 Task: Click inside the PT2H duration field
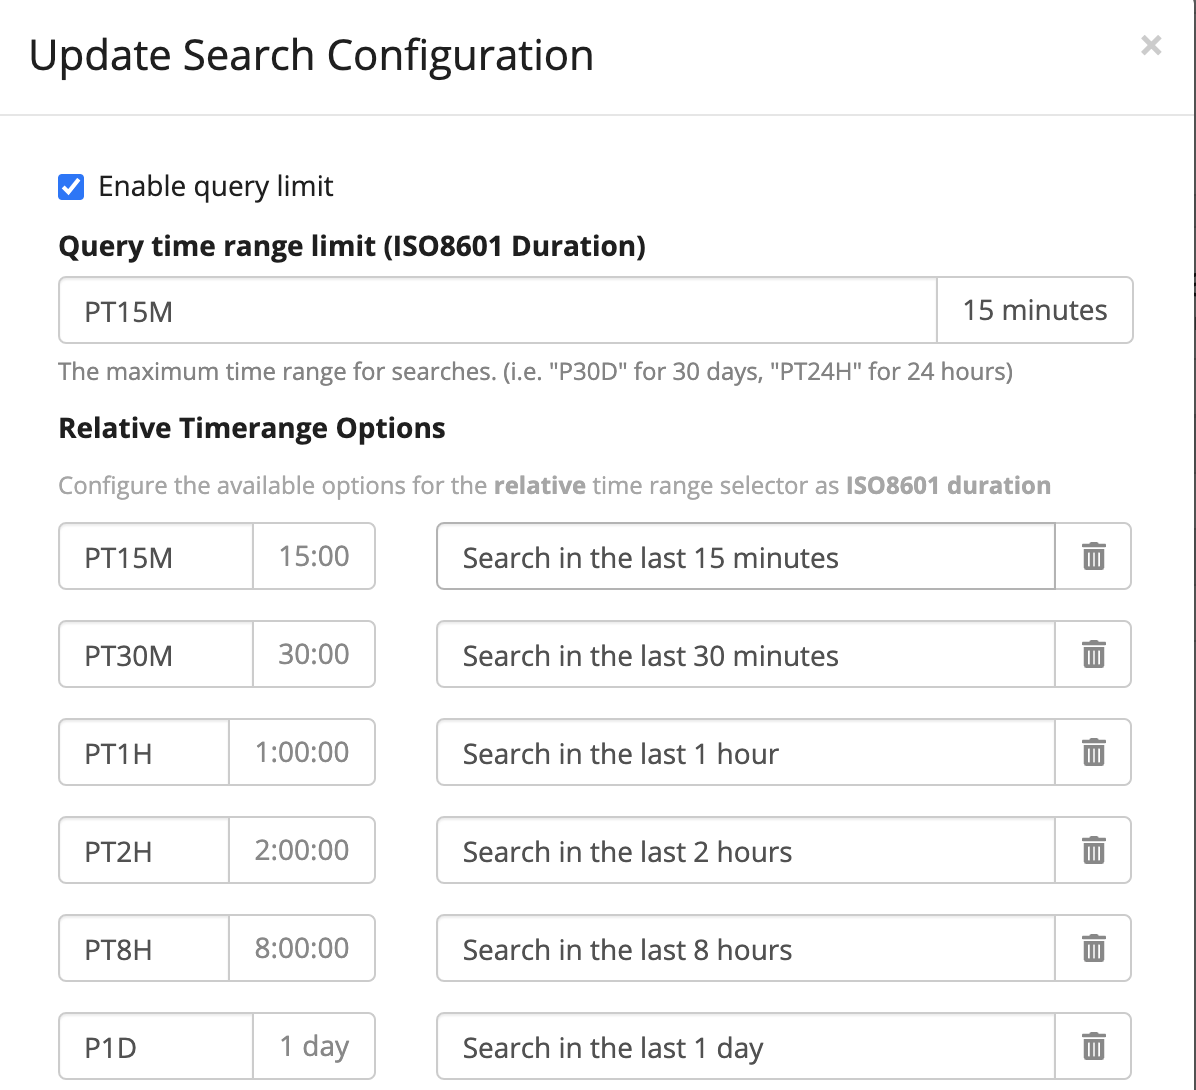tap(140, 850)
